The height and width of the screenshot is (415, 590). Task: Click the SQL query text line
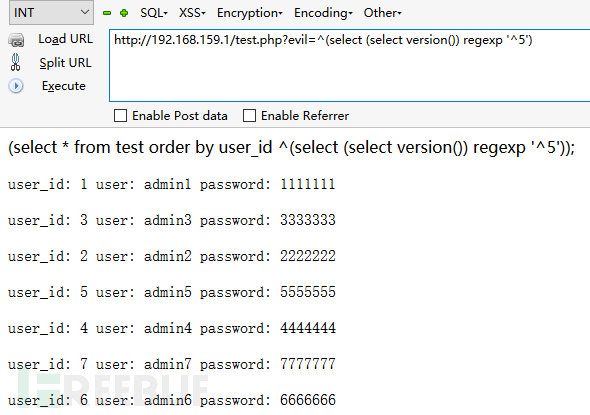(291, 147)
